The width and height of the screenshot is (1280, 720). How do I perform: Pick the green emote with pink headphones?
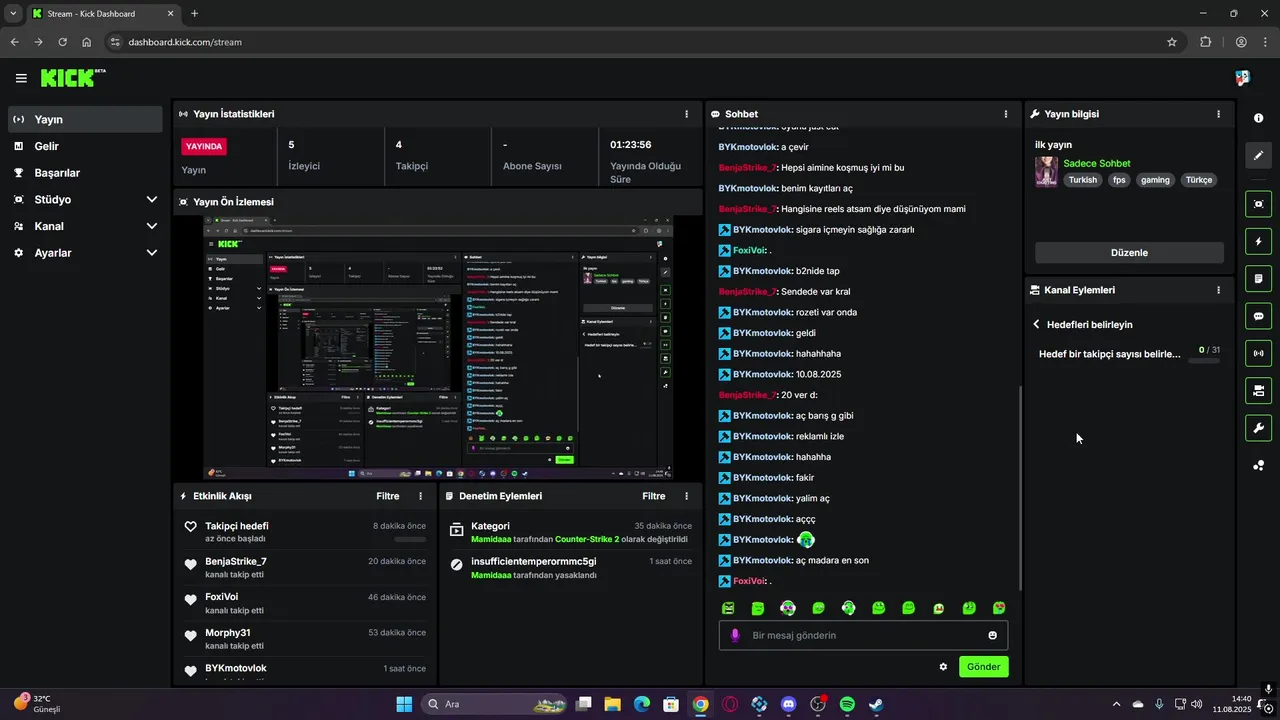tap(788, 608)
